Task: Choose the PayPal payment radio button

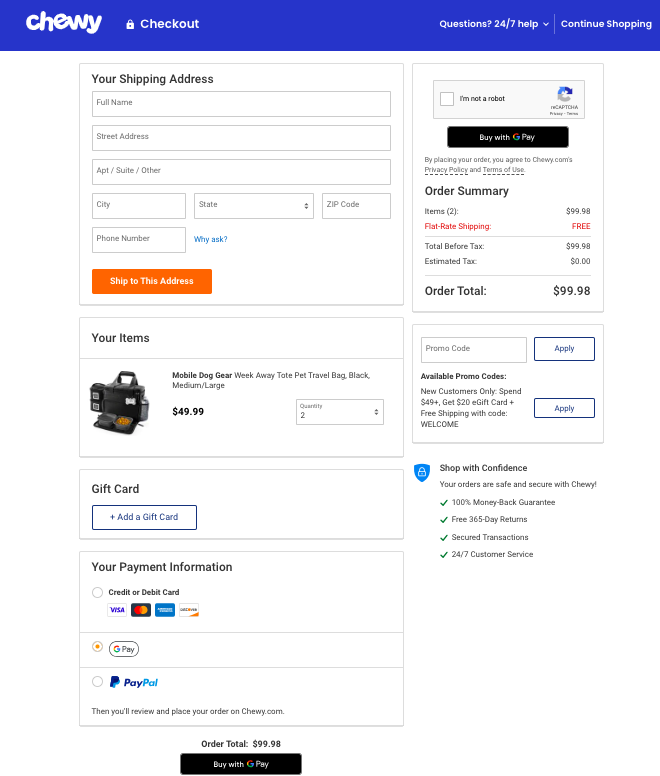Action: [97, 682]
